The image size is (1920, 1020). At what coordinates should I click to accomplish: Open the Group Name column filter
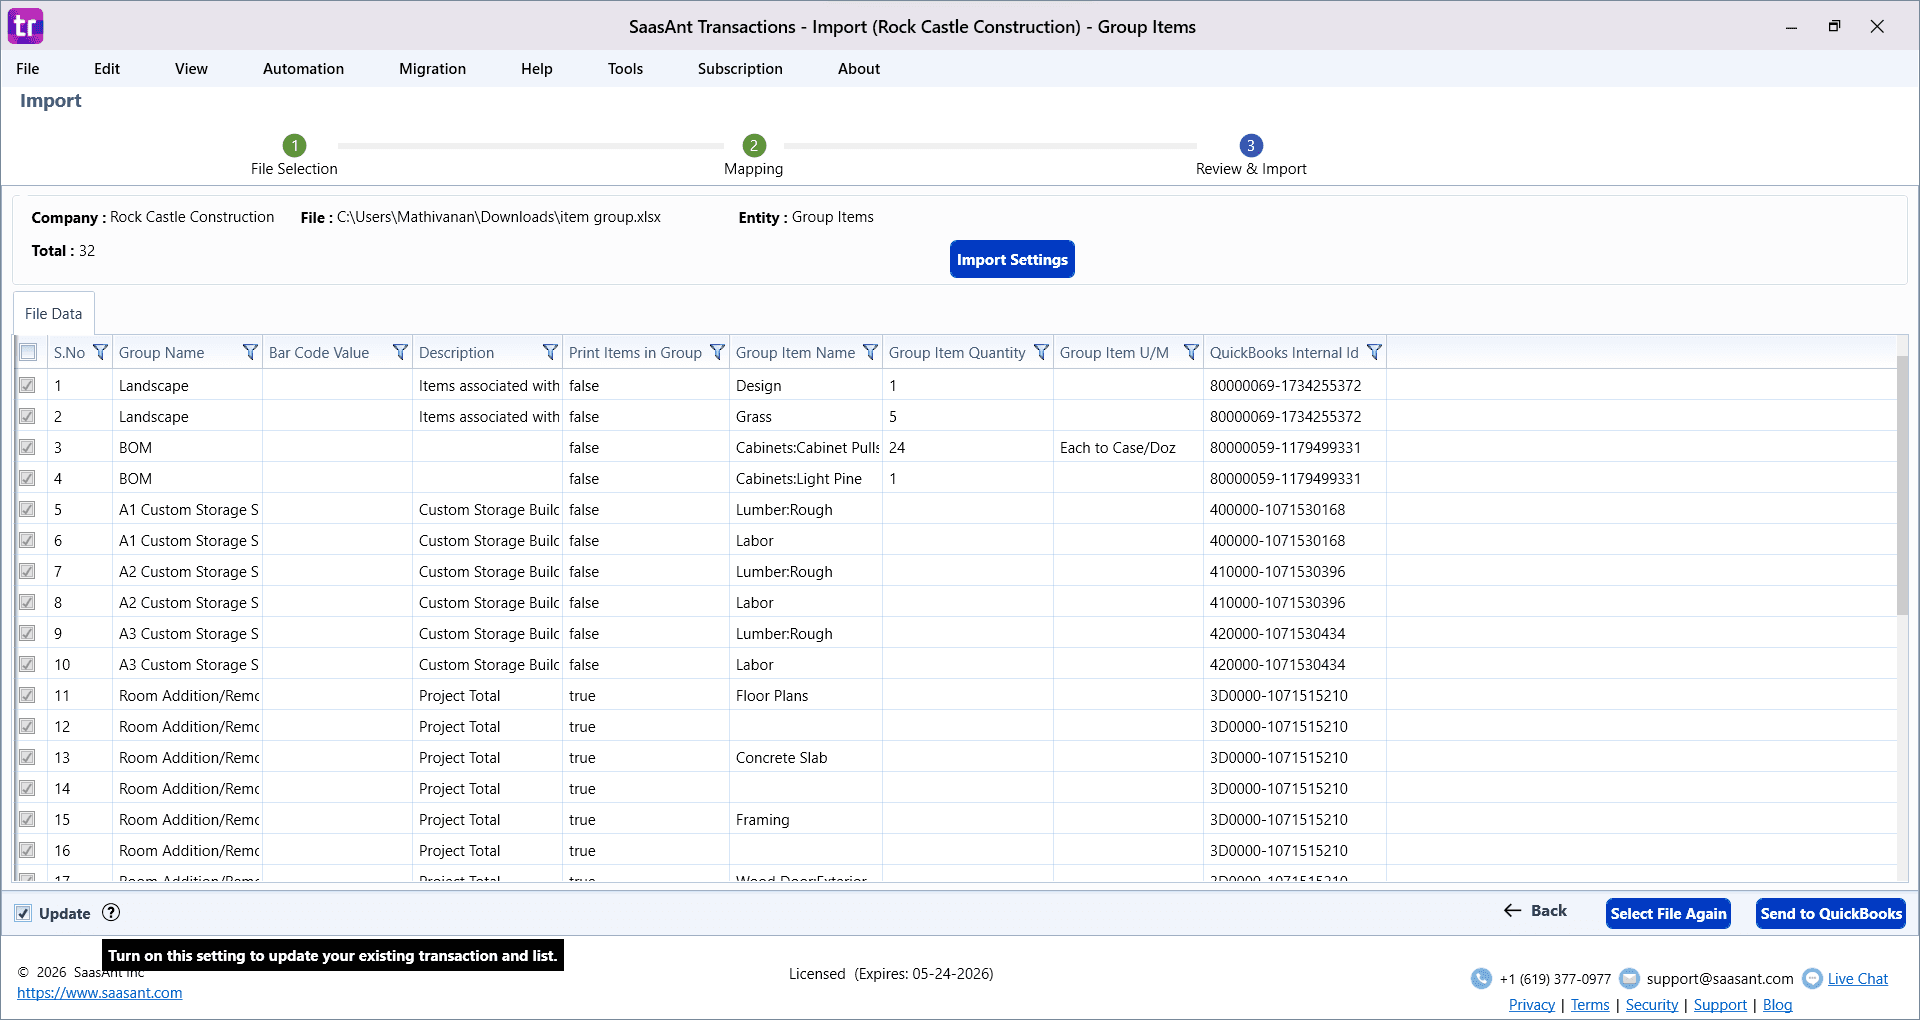tap(250, 352)
